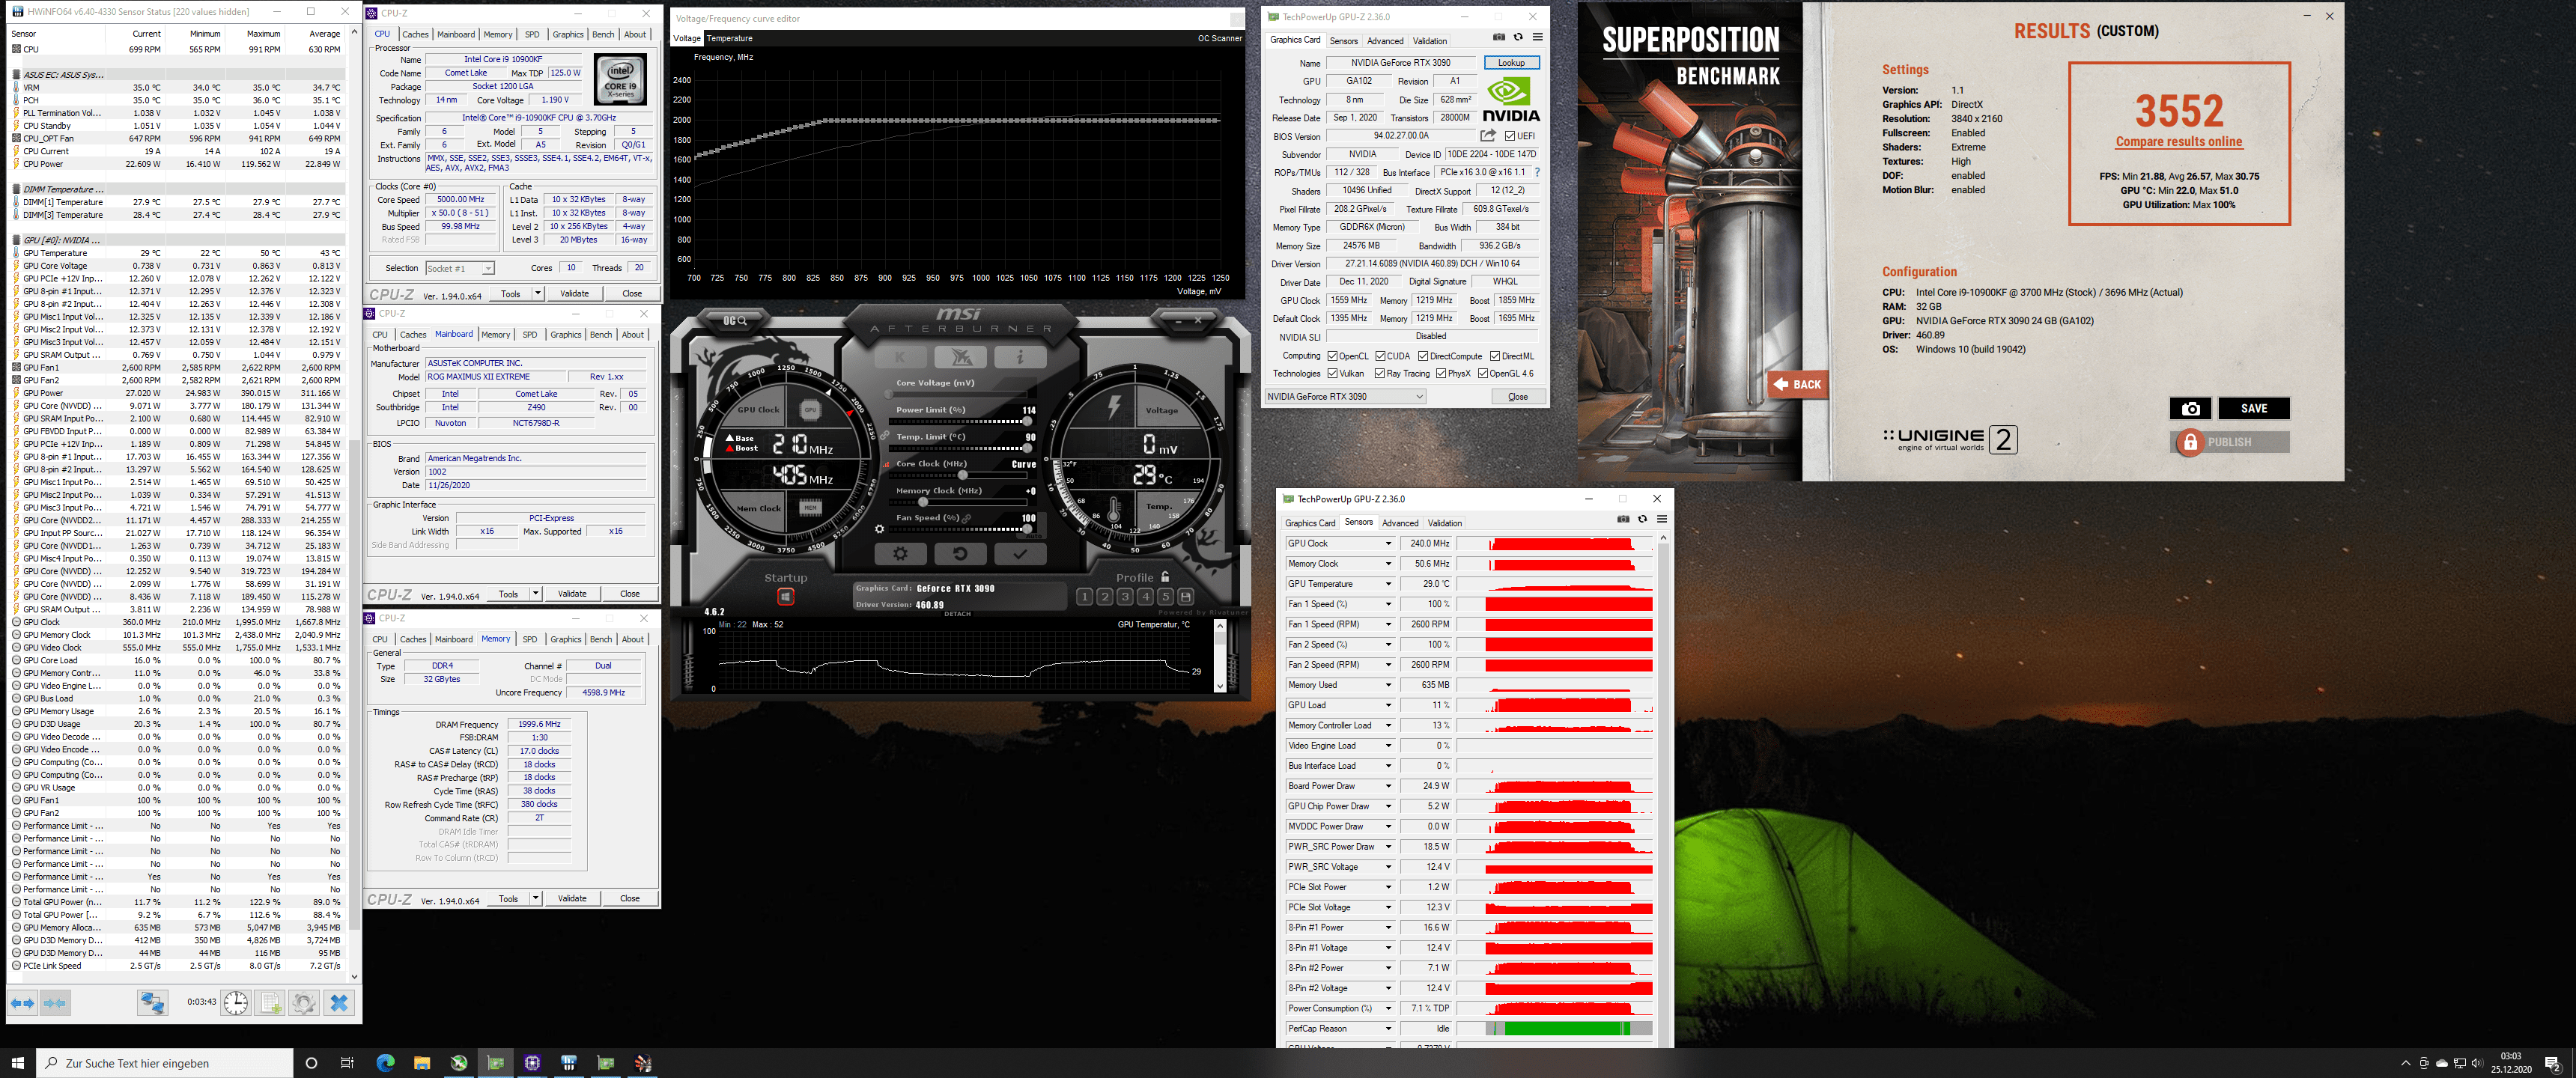Click Superposition camera screenshot button
This screenshot has height=1078, width=2576.
[x=2190, y=408]
